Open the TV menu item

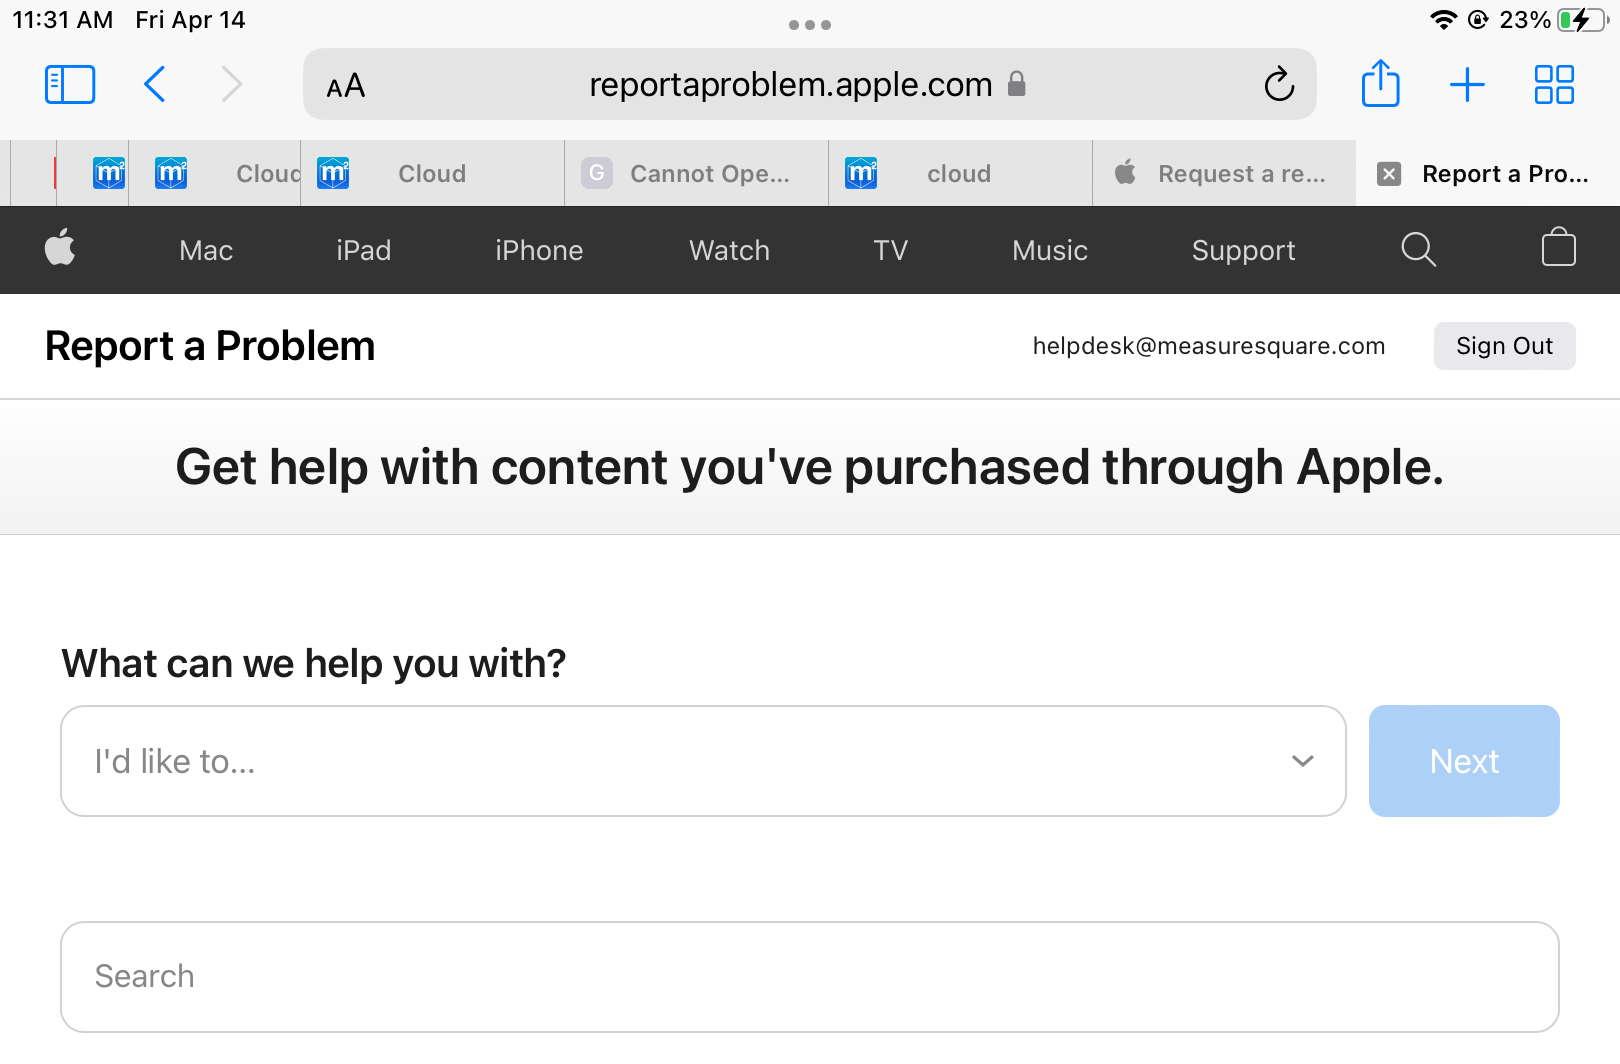tap(891, 250)
